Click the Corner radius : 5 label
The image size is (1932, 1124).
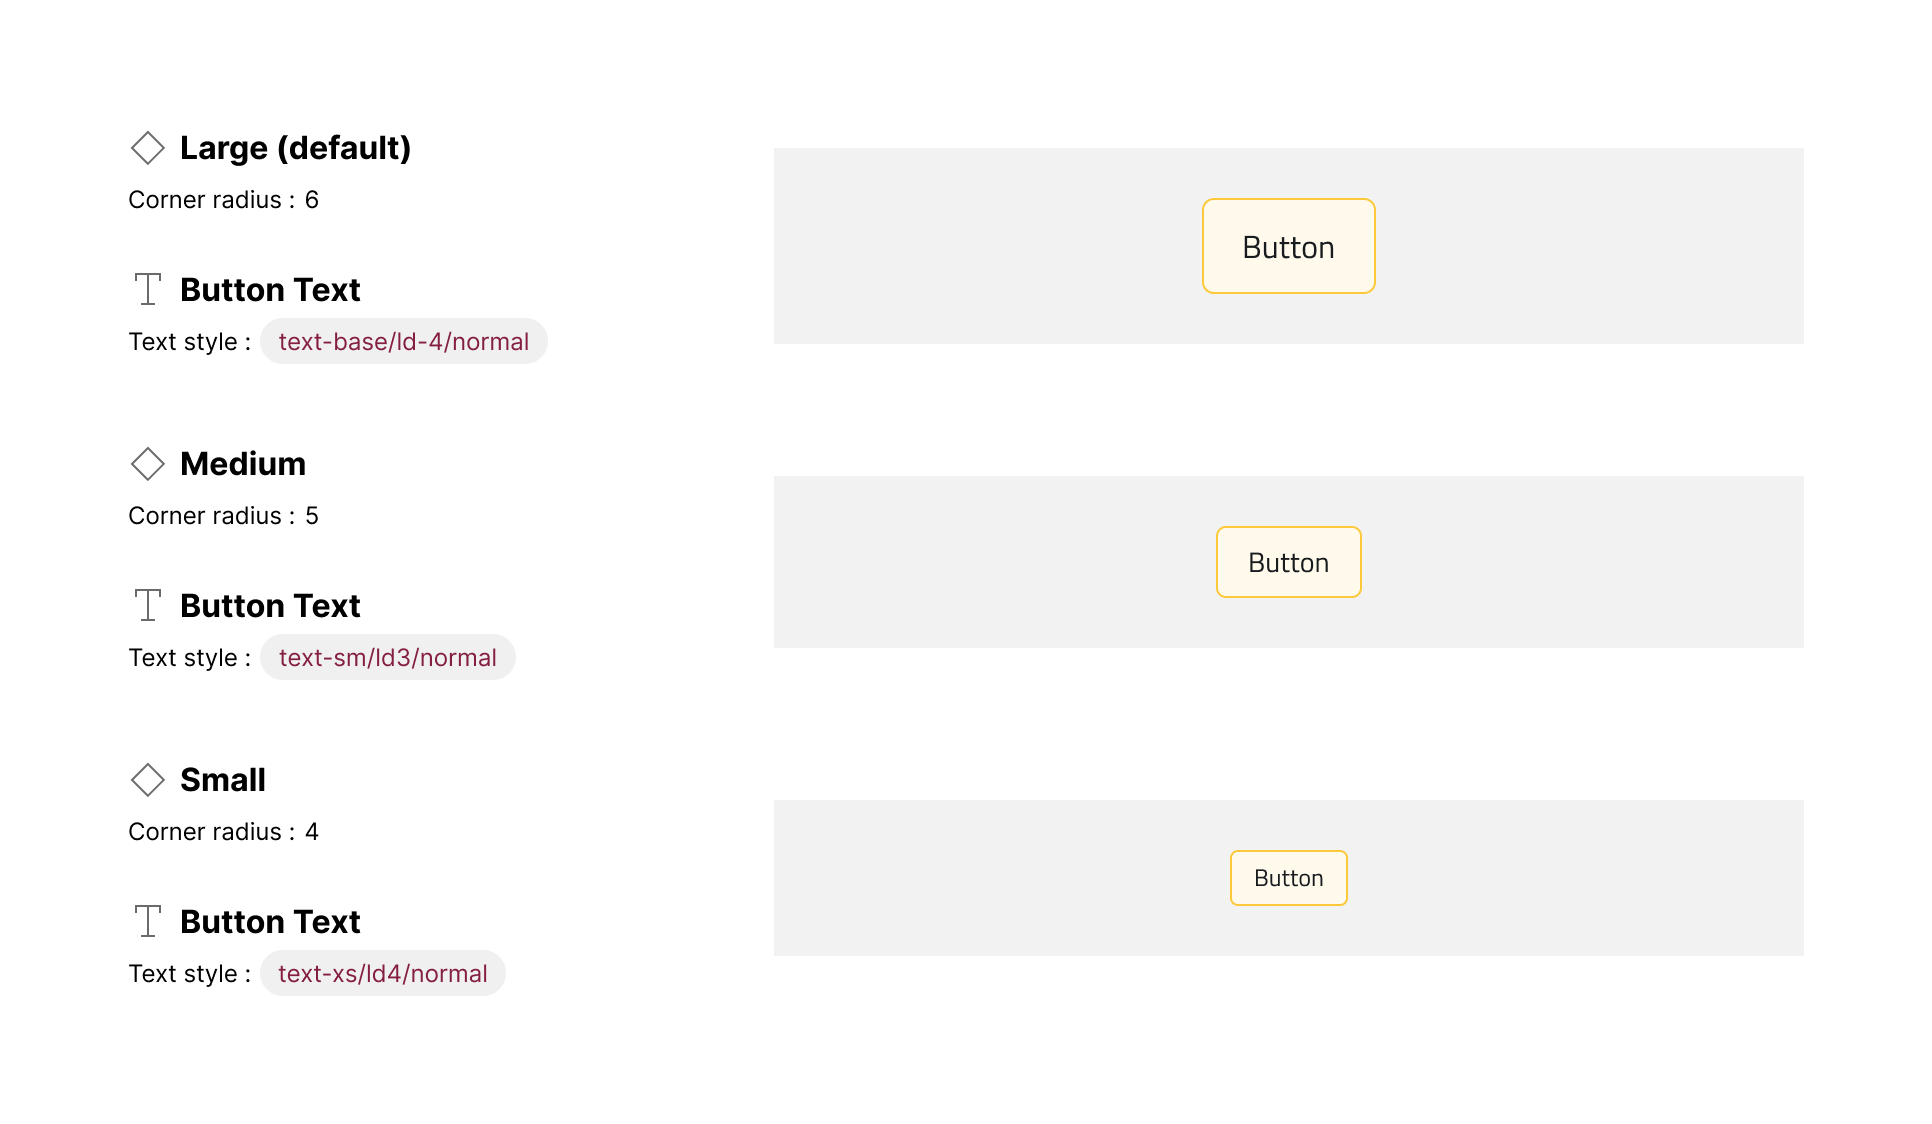pos(223,515)
